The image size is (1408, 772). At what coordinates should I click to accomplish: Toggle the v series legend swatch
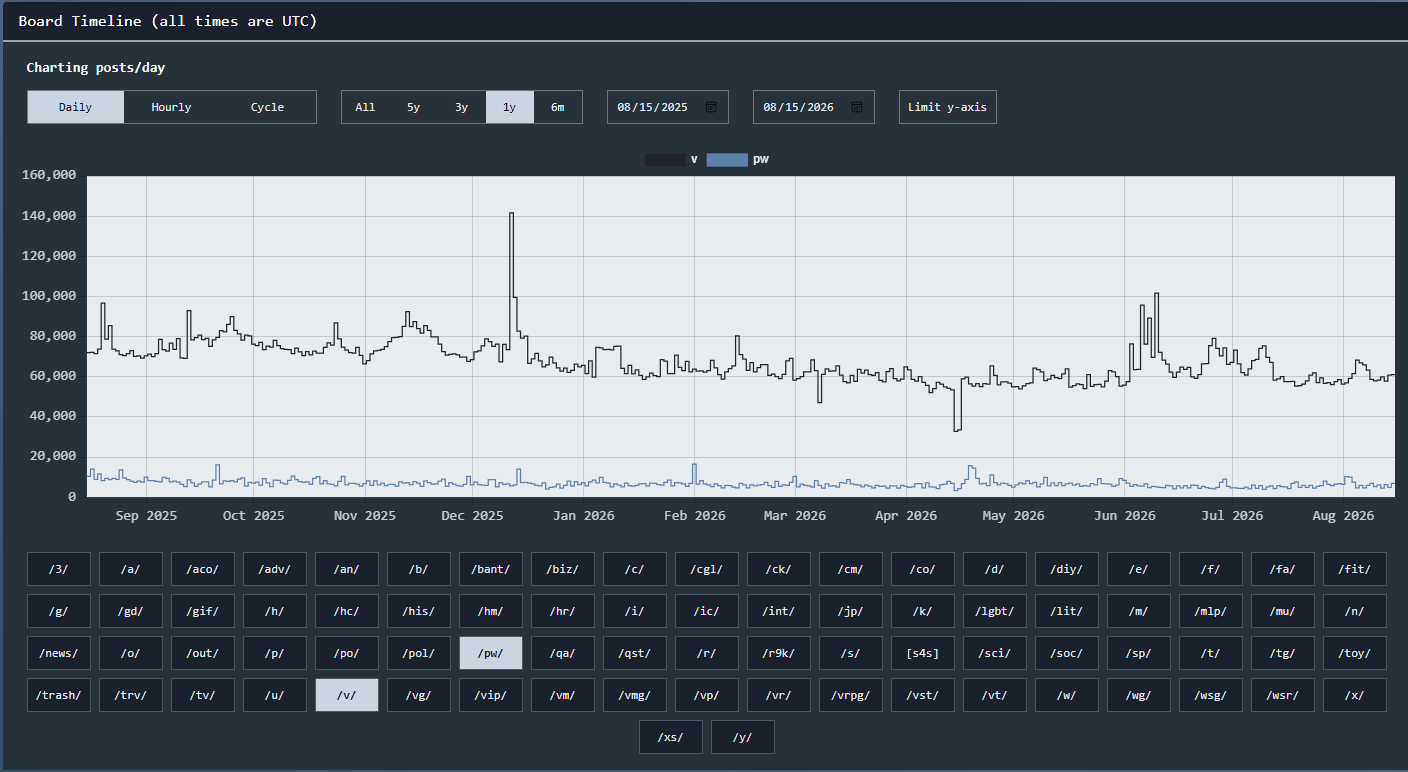pos(665,160)
